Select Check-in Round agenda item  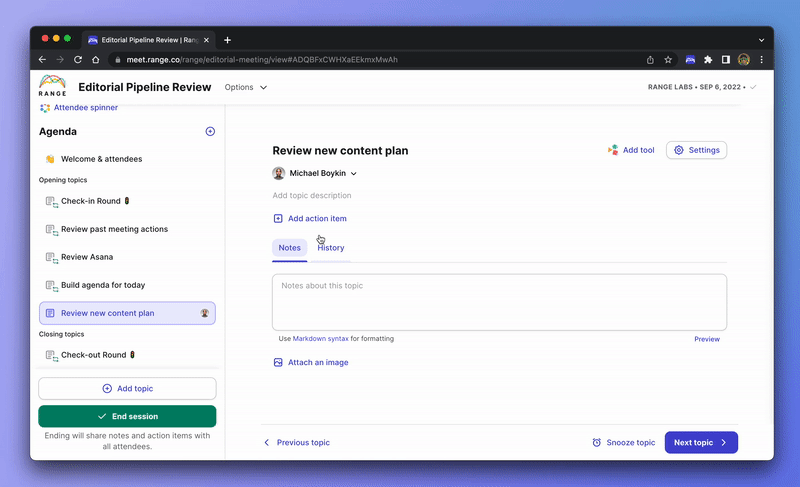127,201
